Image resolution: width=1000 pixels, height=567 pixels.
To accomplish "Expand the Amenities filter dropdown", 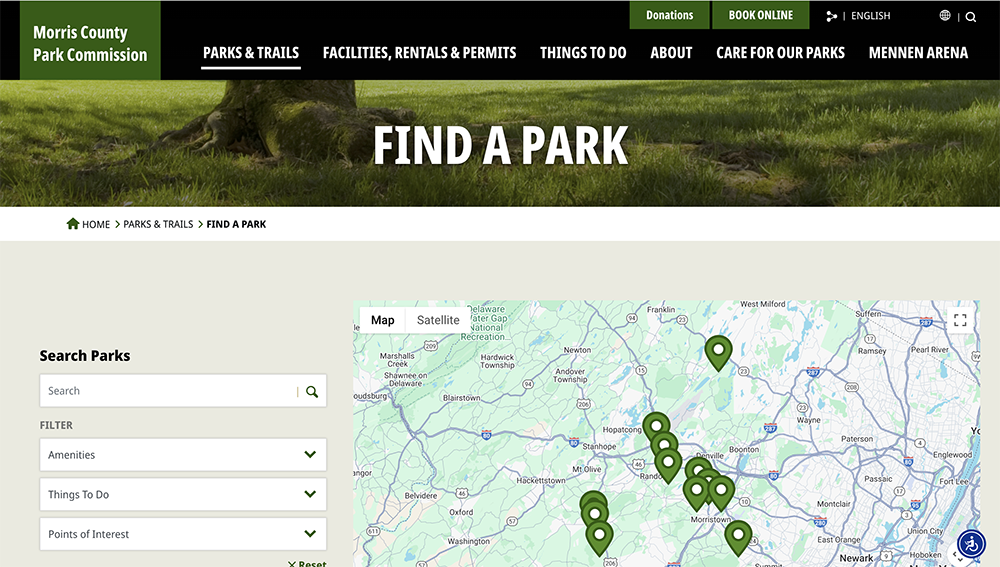I will [183, 455].
